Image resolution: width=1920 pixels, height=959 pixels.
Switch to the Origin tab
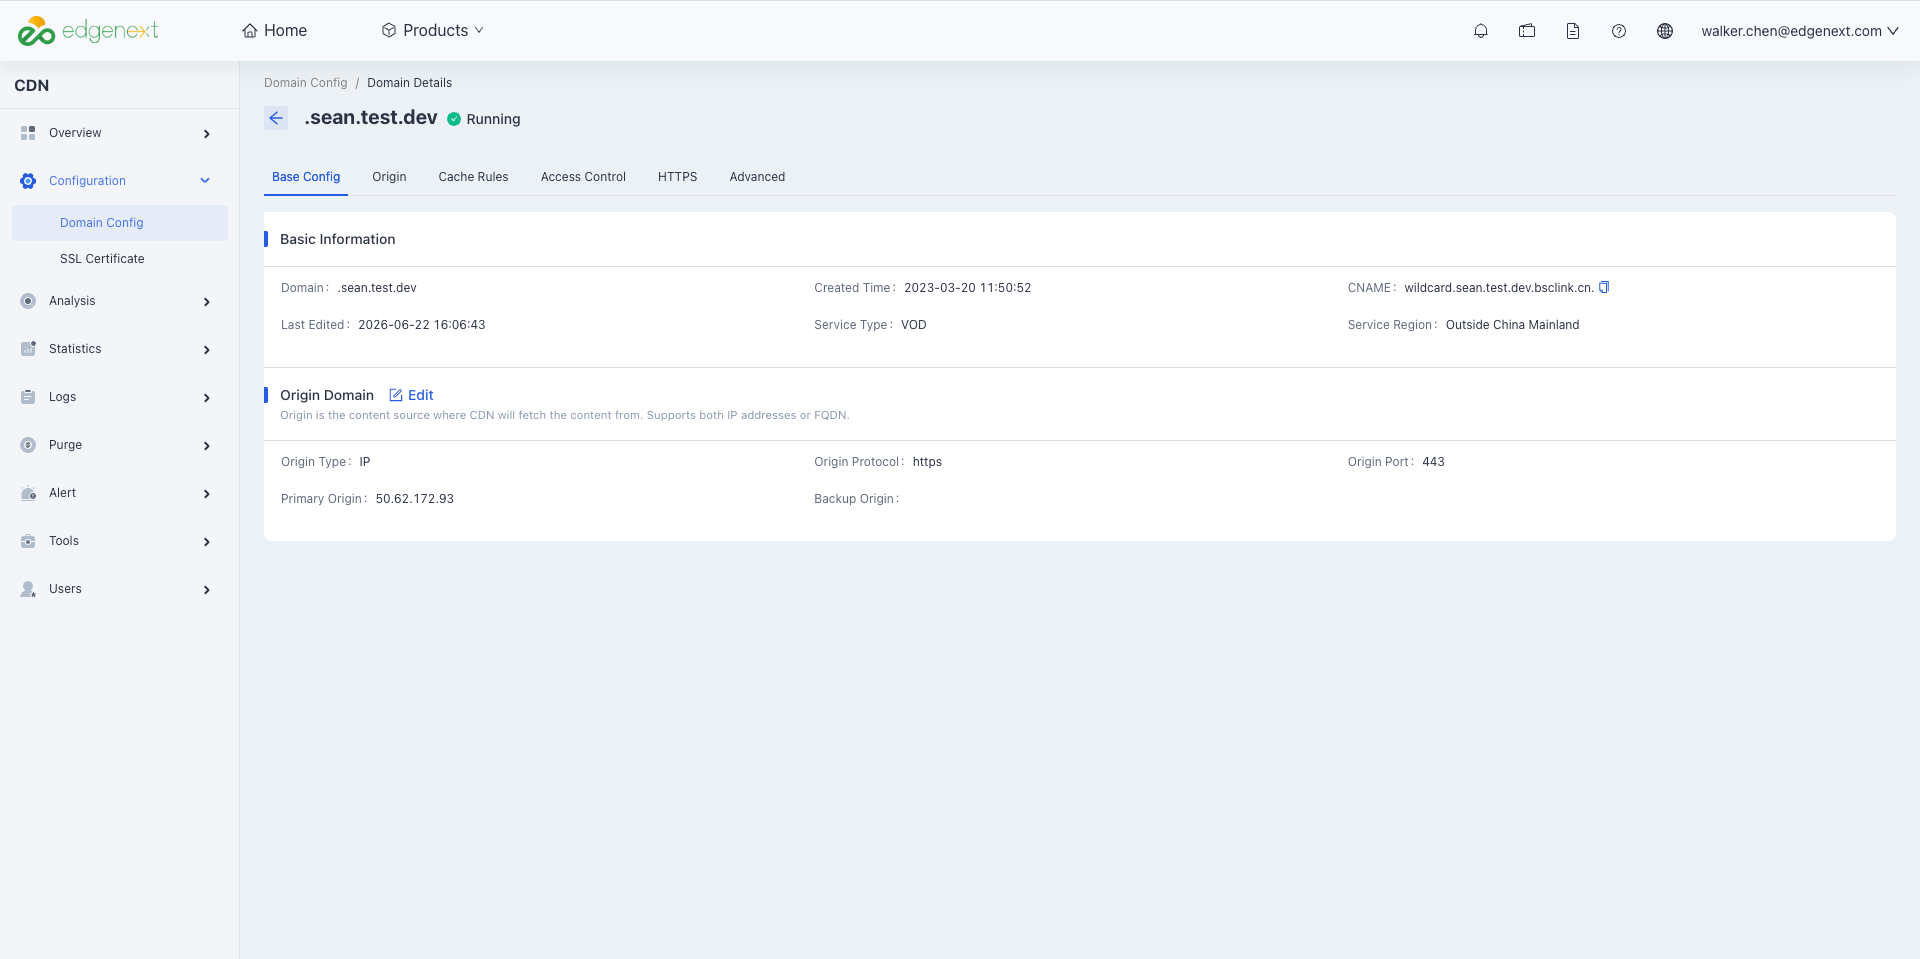(x=389, y=177)
